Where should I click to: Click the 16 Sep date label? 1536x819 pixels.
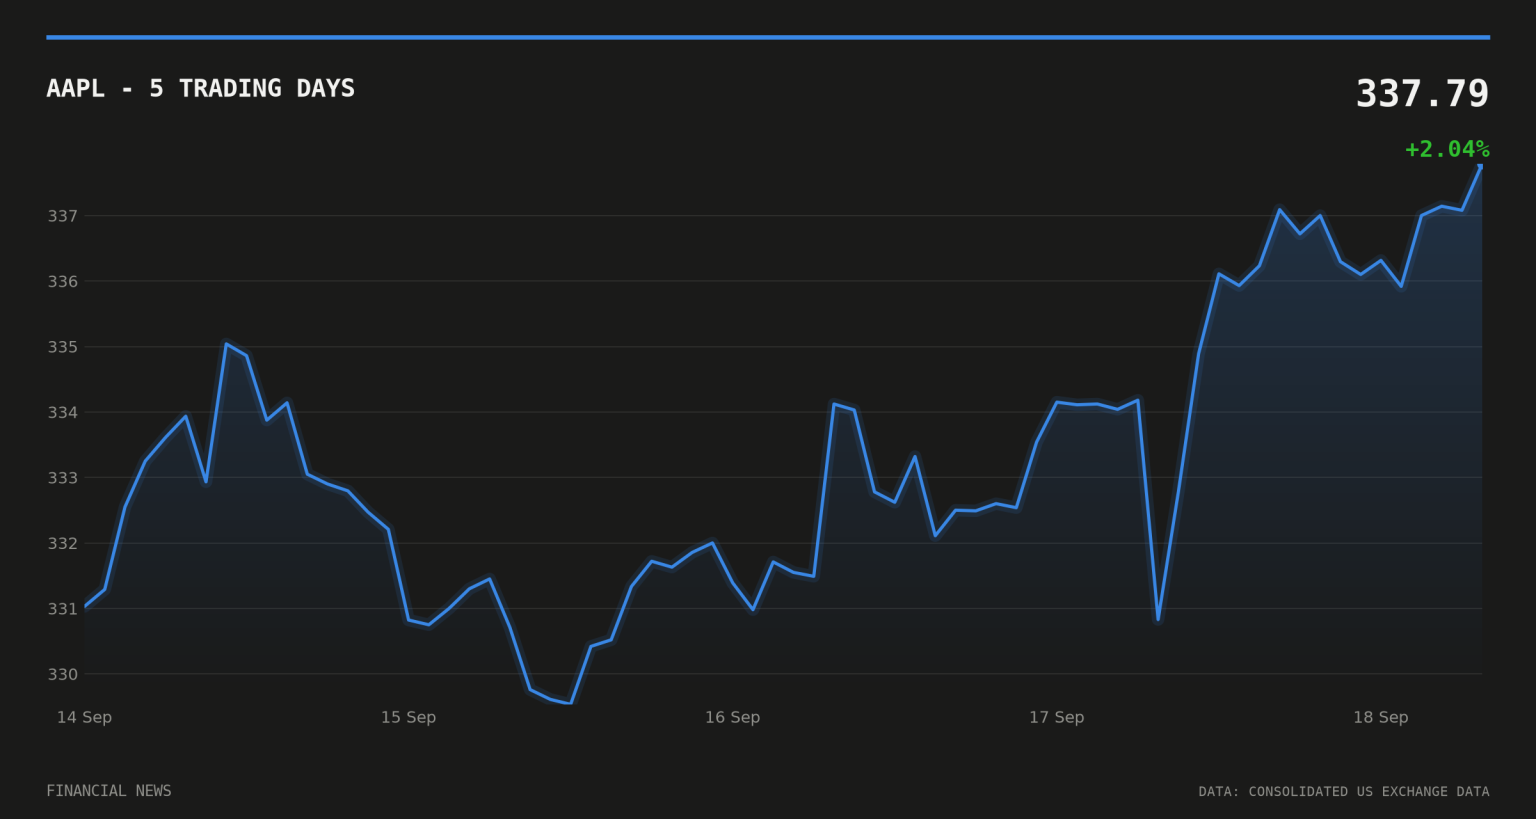point(732,717)
